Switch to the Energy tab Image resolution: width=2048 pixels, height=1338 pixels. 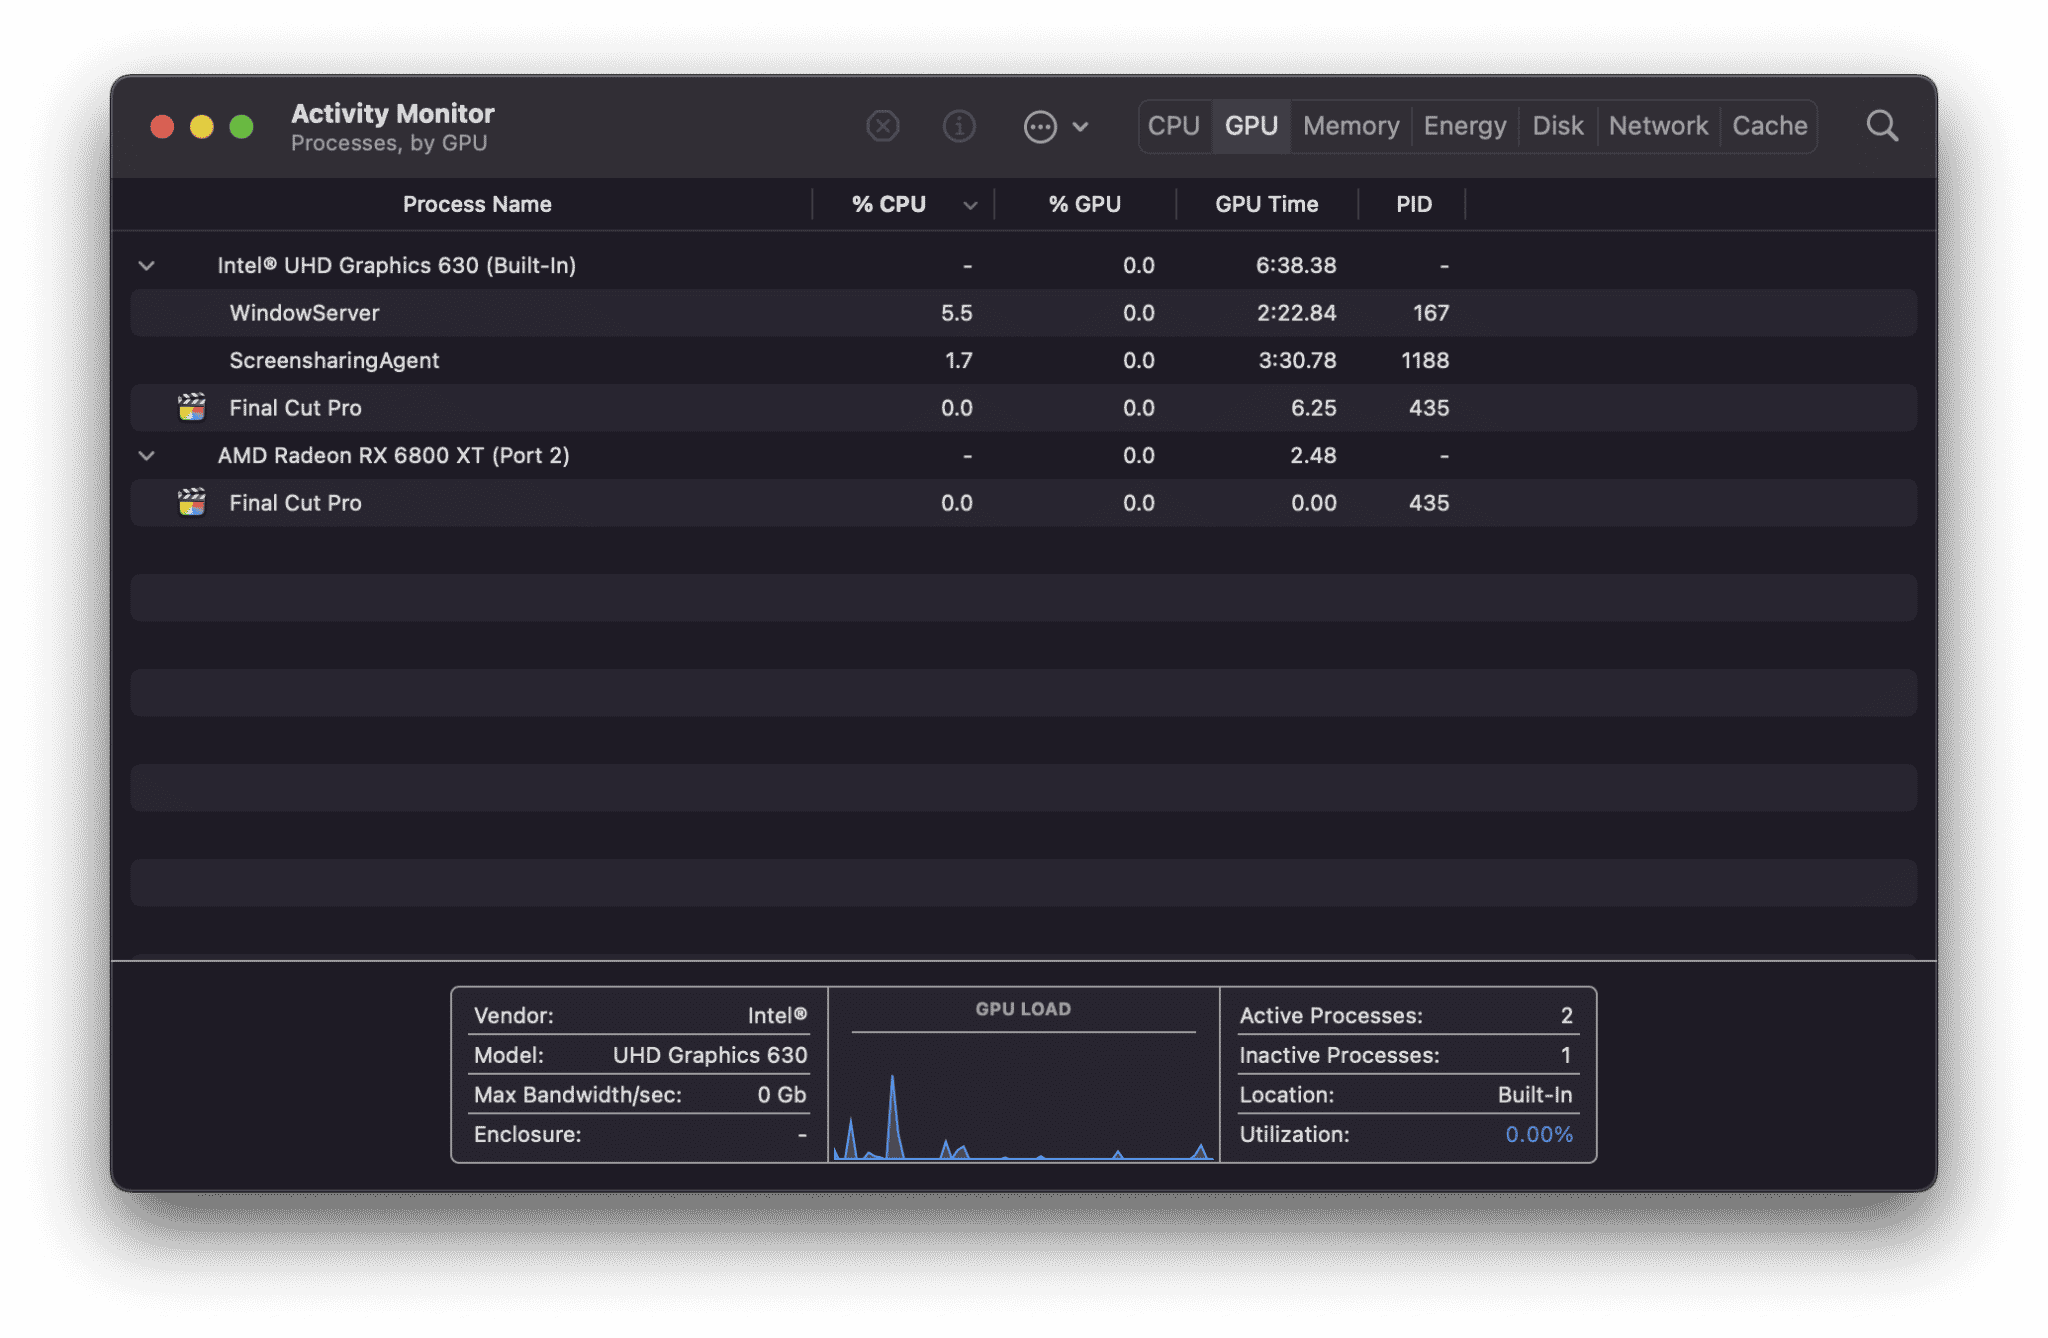coord(1463,126)
